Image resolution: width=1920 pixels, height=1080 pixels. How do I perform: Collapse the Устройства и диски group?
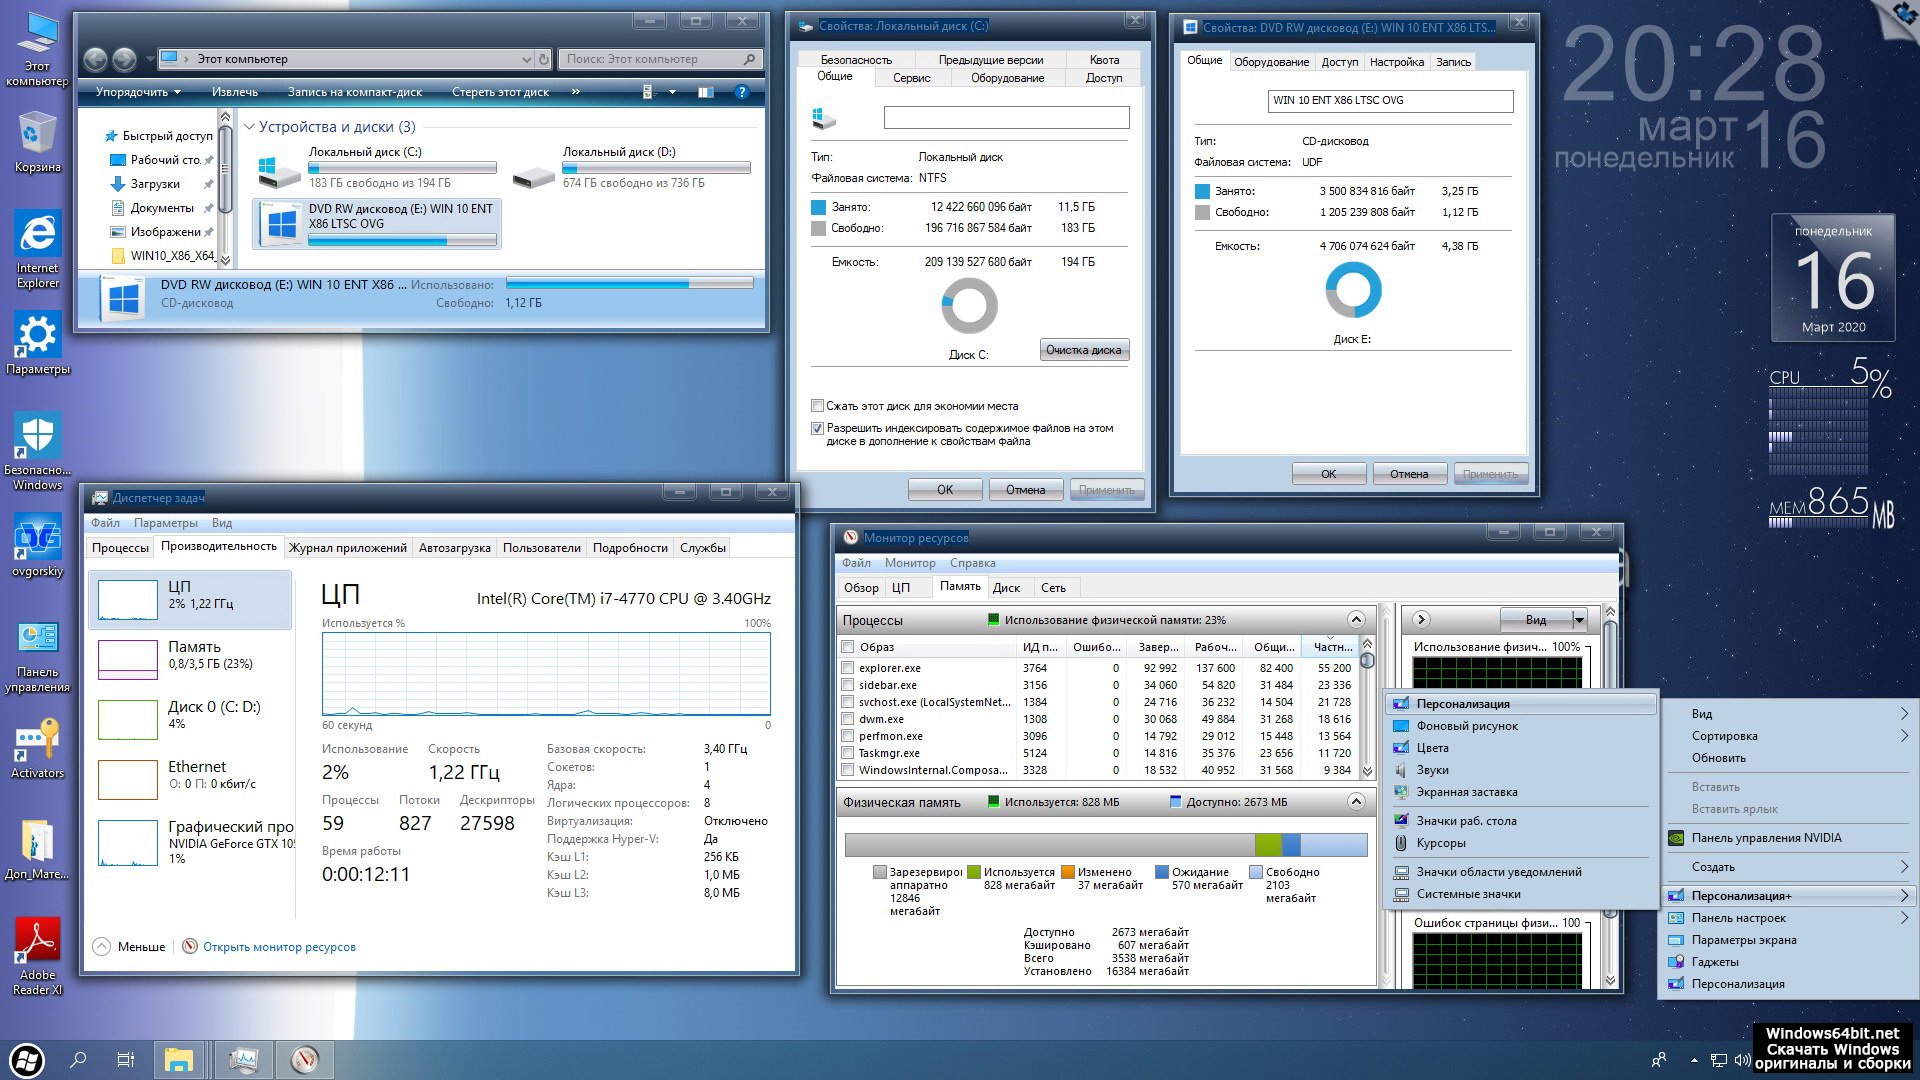(x=250, y=127)
